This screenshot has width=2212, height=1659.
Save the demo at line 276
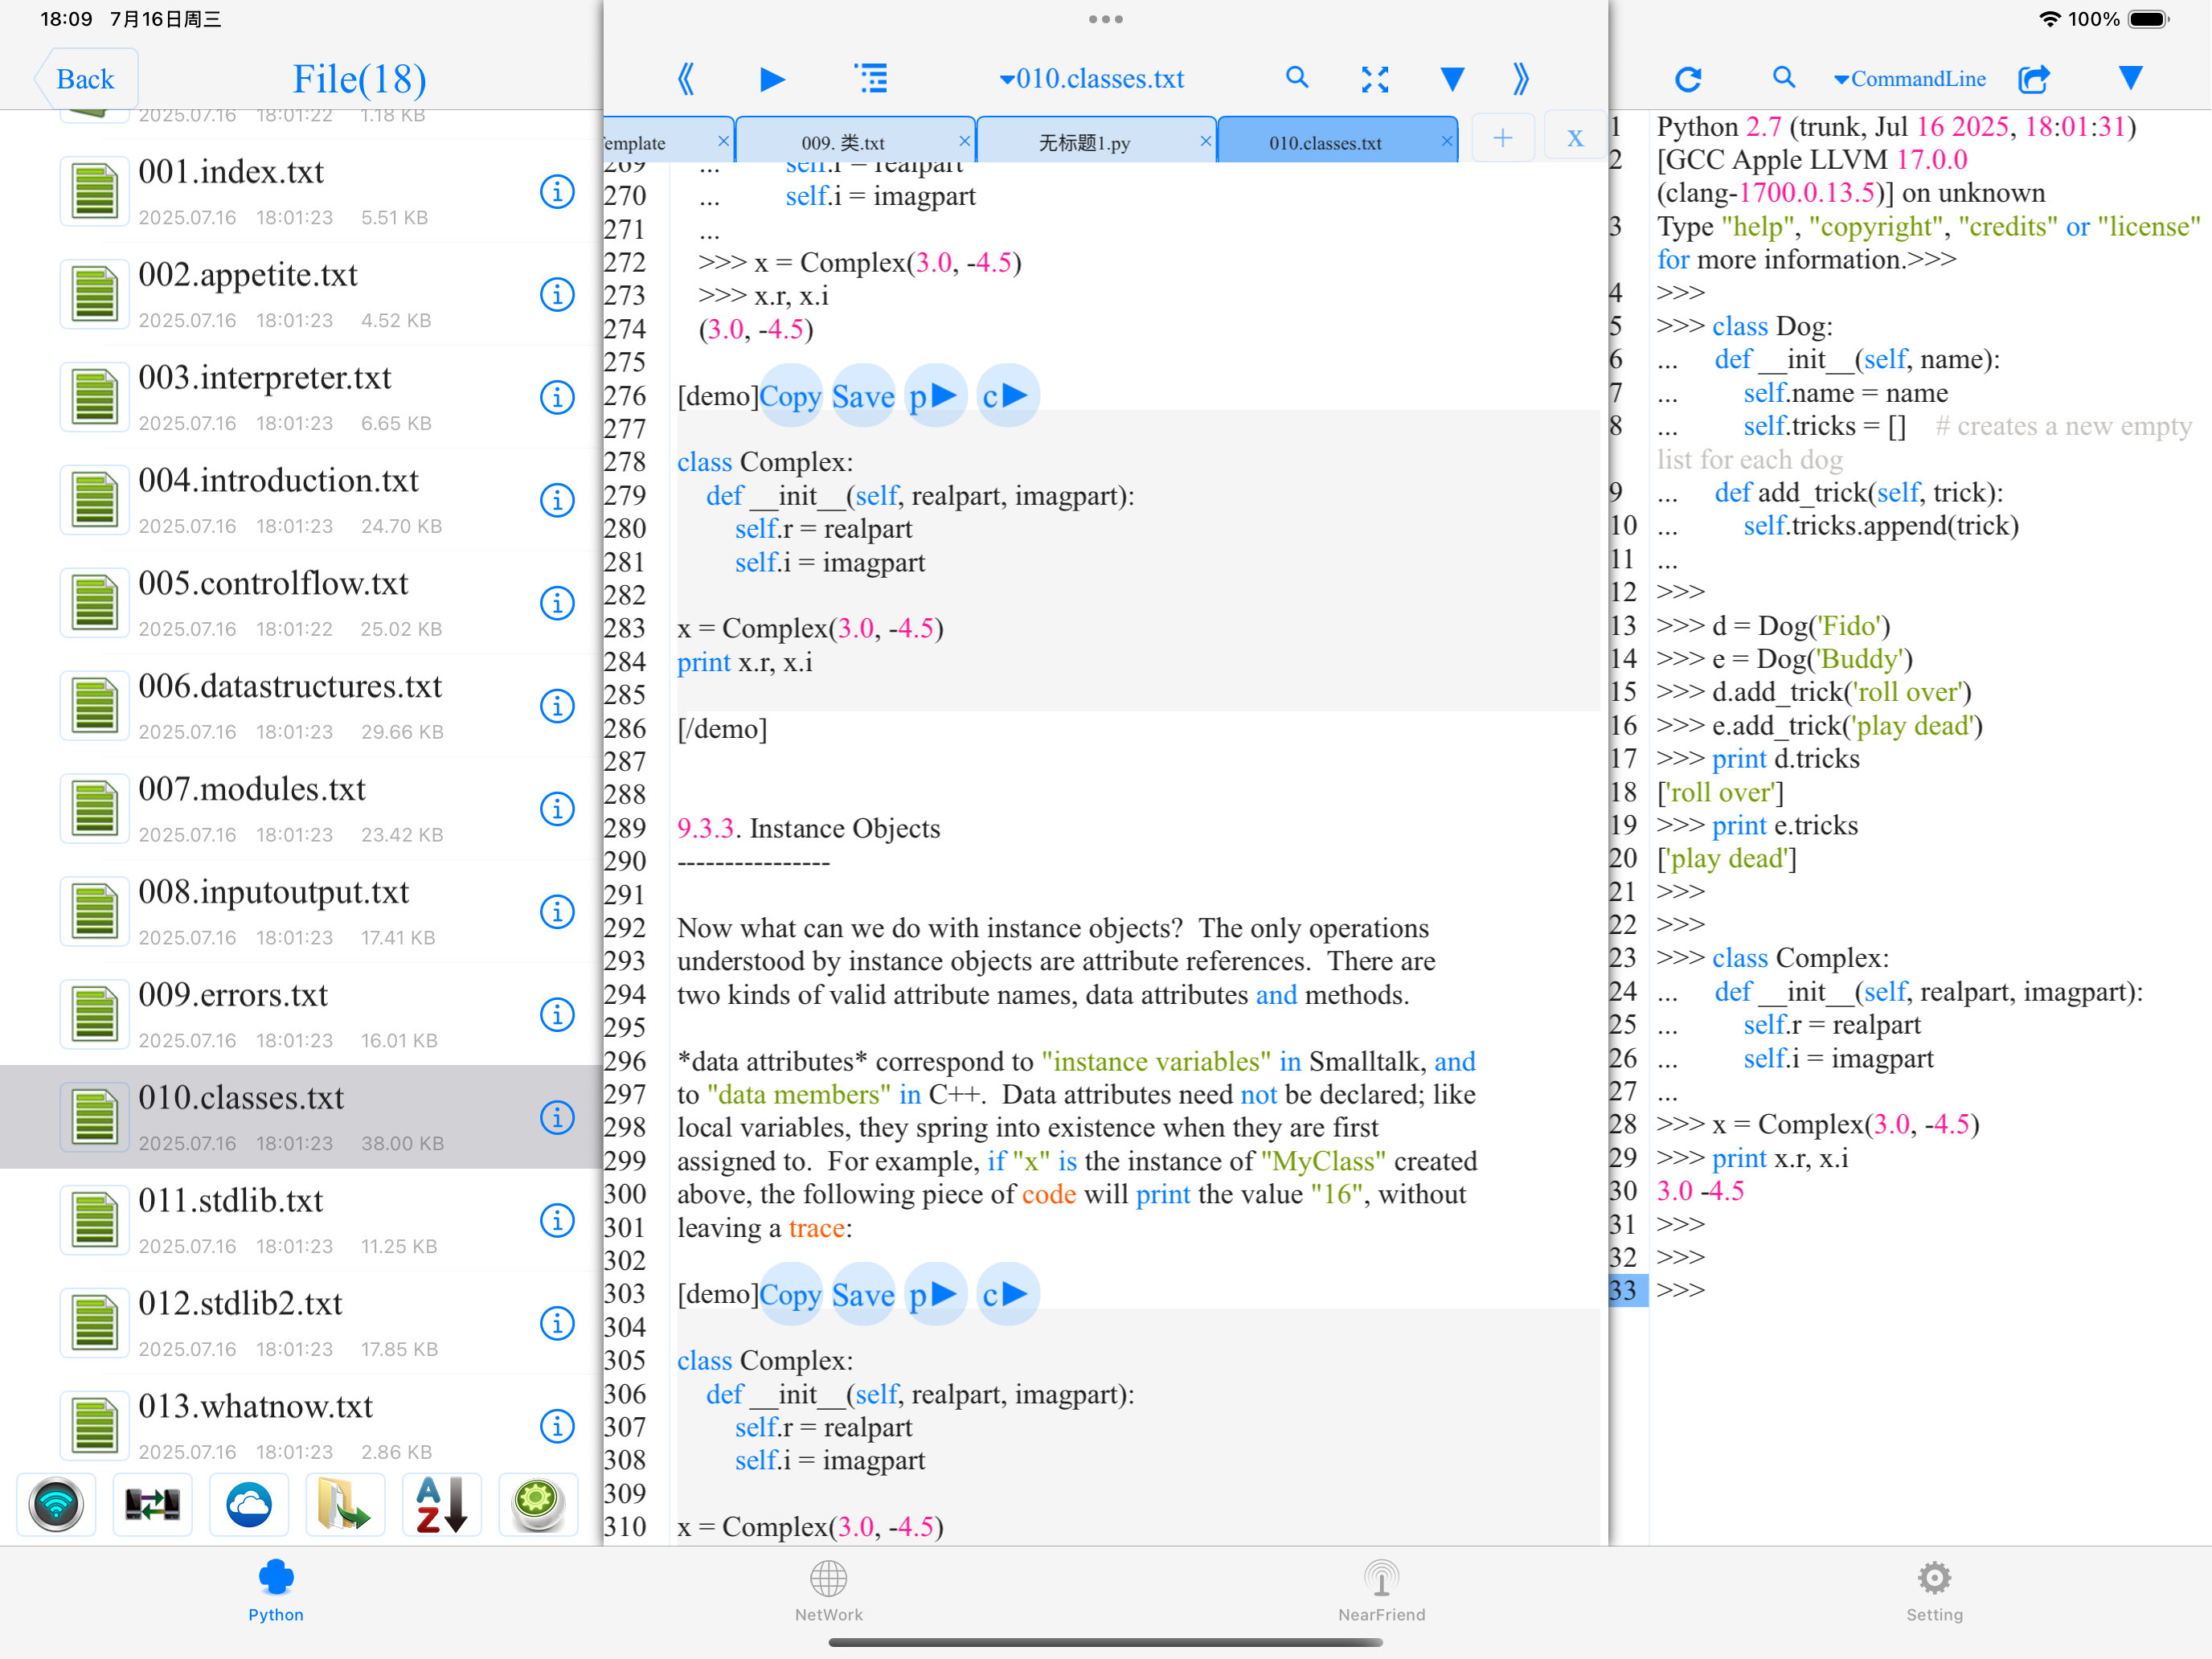(x=863, y=396)
